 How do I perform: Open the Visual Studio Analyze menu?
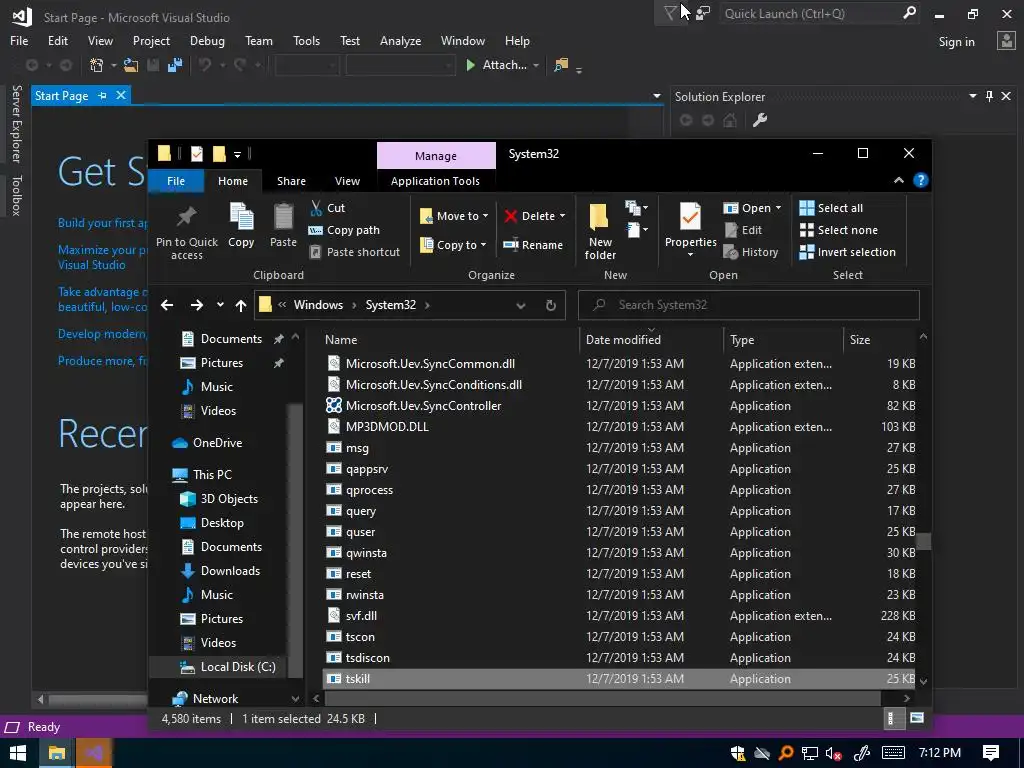coord(400,40)
